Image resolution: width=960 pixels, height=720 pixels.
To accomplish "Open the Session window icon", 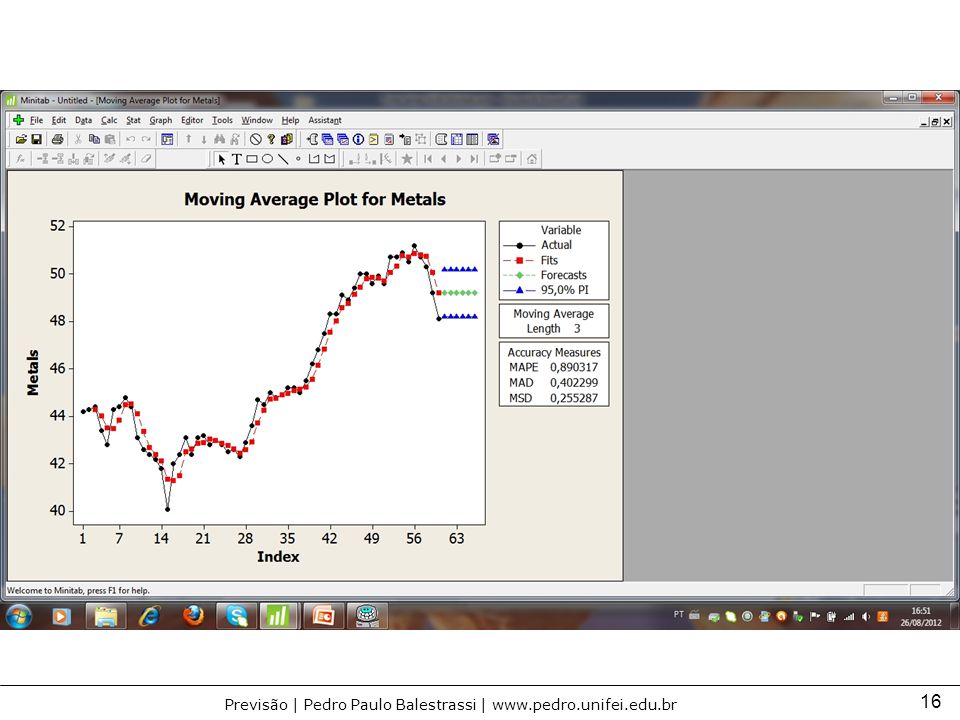I will click(x=441, y=140).
